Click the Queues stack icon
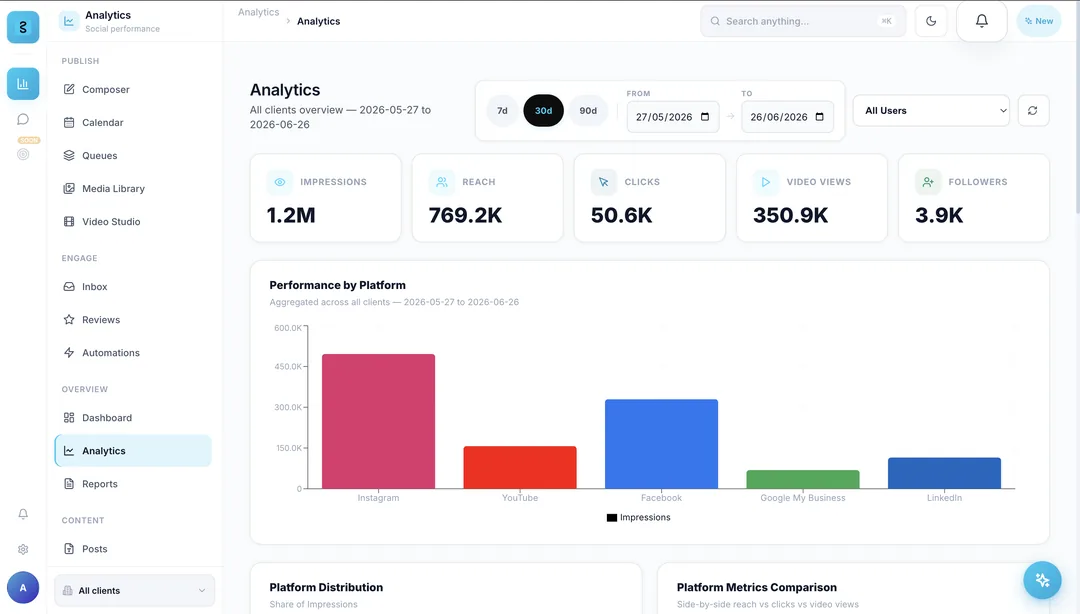The height and width of the screenshot is (614, 1080). click(x=69, y=155)
